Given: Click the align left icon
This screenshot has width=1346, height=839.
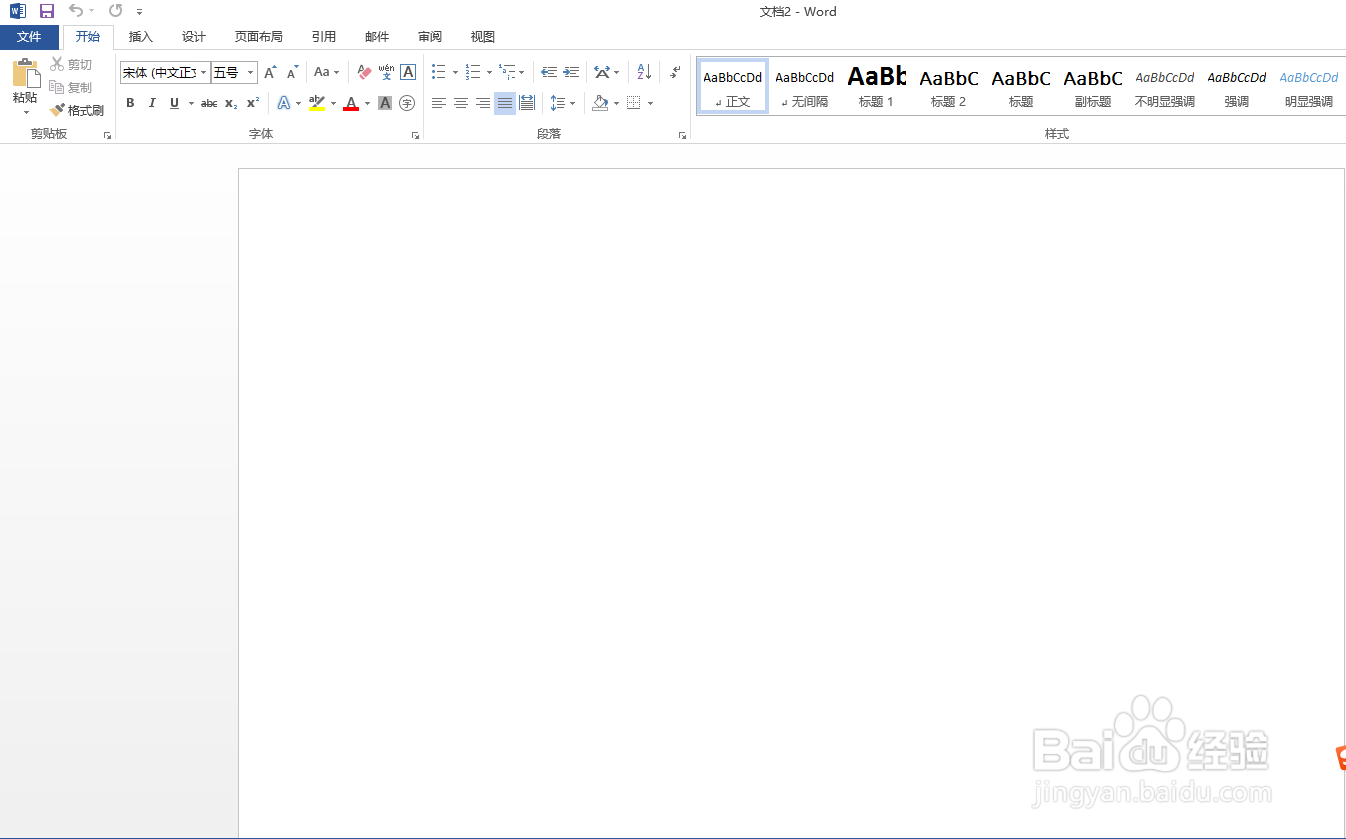Looking at the screenshot, I should 439,103.
